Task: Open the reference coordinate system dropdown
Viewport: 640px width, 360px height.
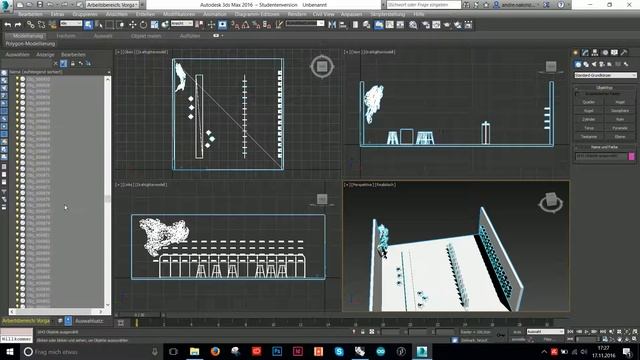Action: click(x=182, y=24)
